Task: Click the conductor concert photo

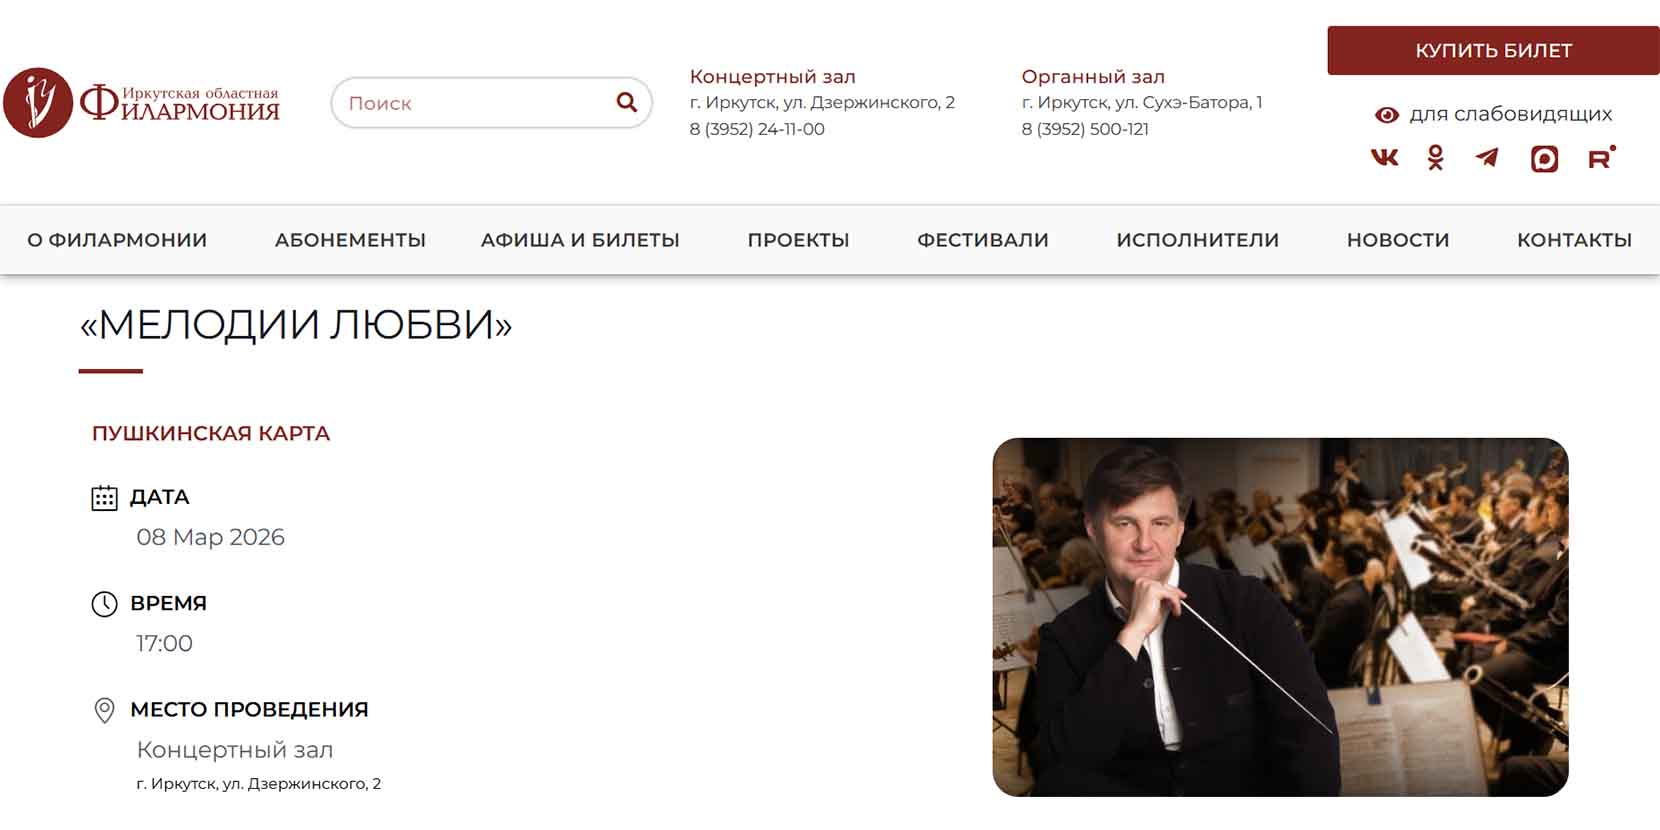Action: (x=1280, y=617)
